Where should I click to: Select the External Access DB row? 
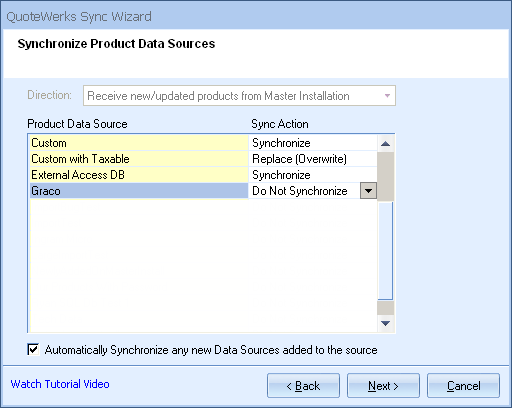[139, 175]
